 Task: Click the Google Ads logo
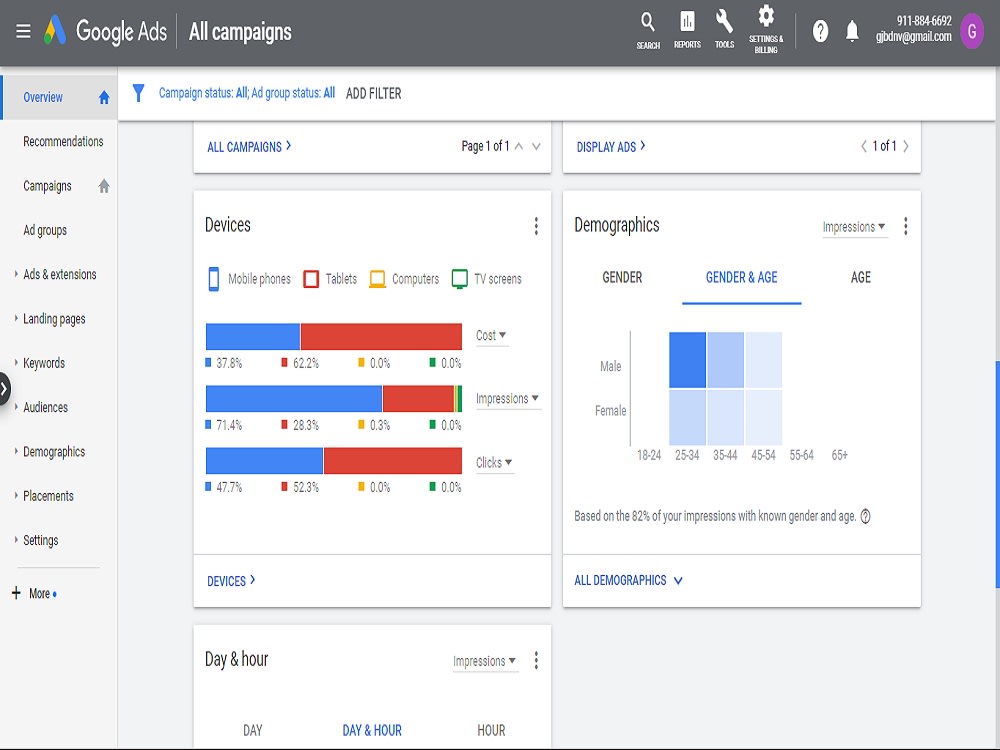(x=105, y=30)
